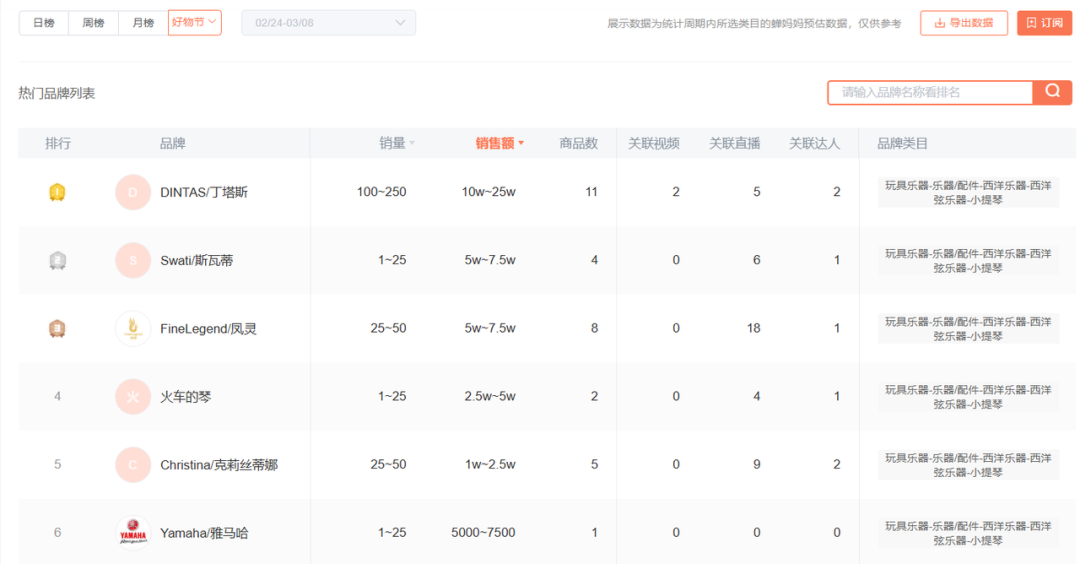Sort the table by 销量 column

point(397,143)
